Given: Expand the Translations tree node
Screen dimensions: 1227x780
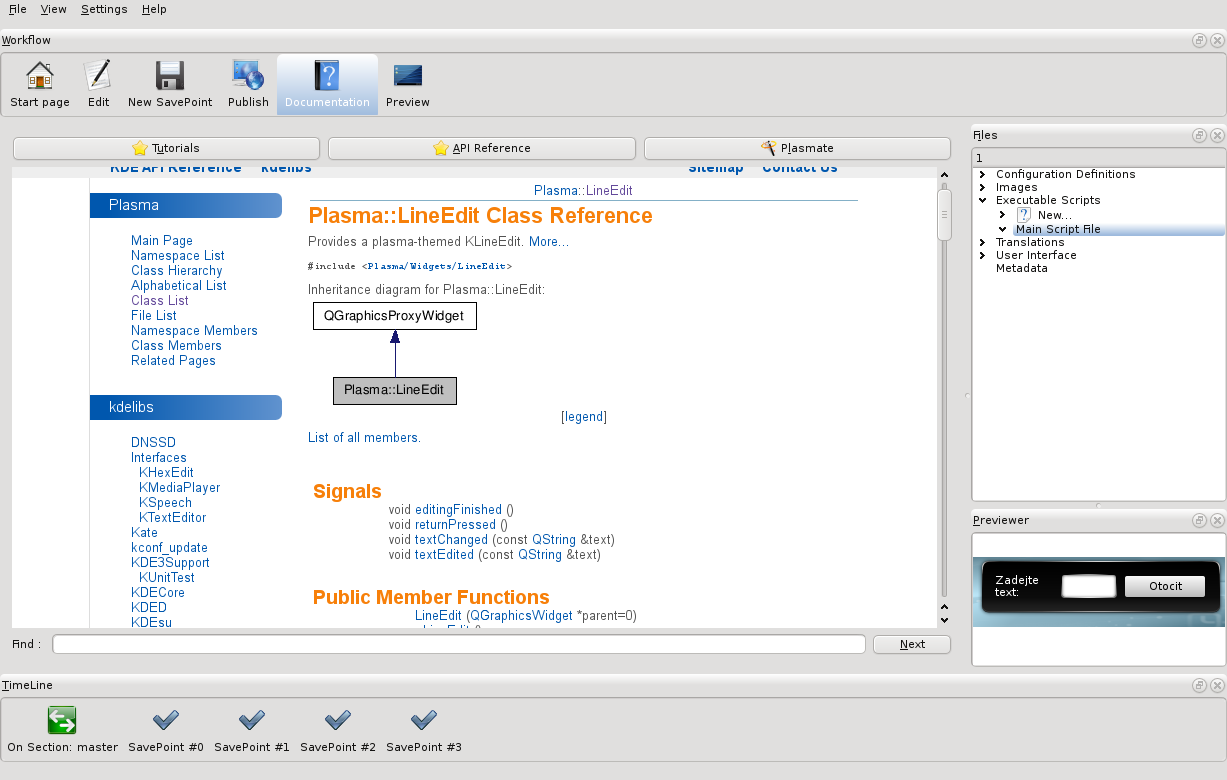Looking at the screenshot, I should [x=983, y=242].
